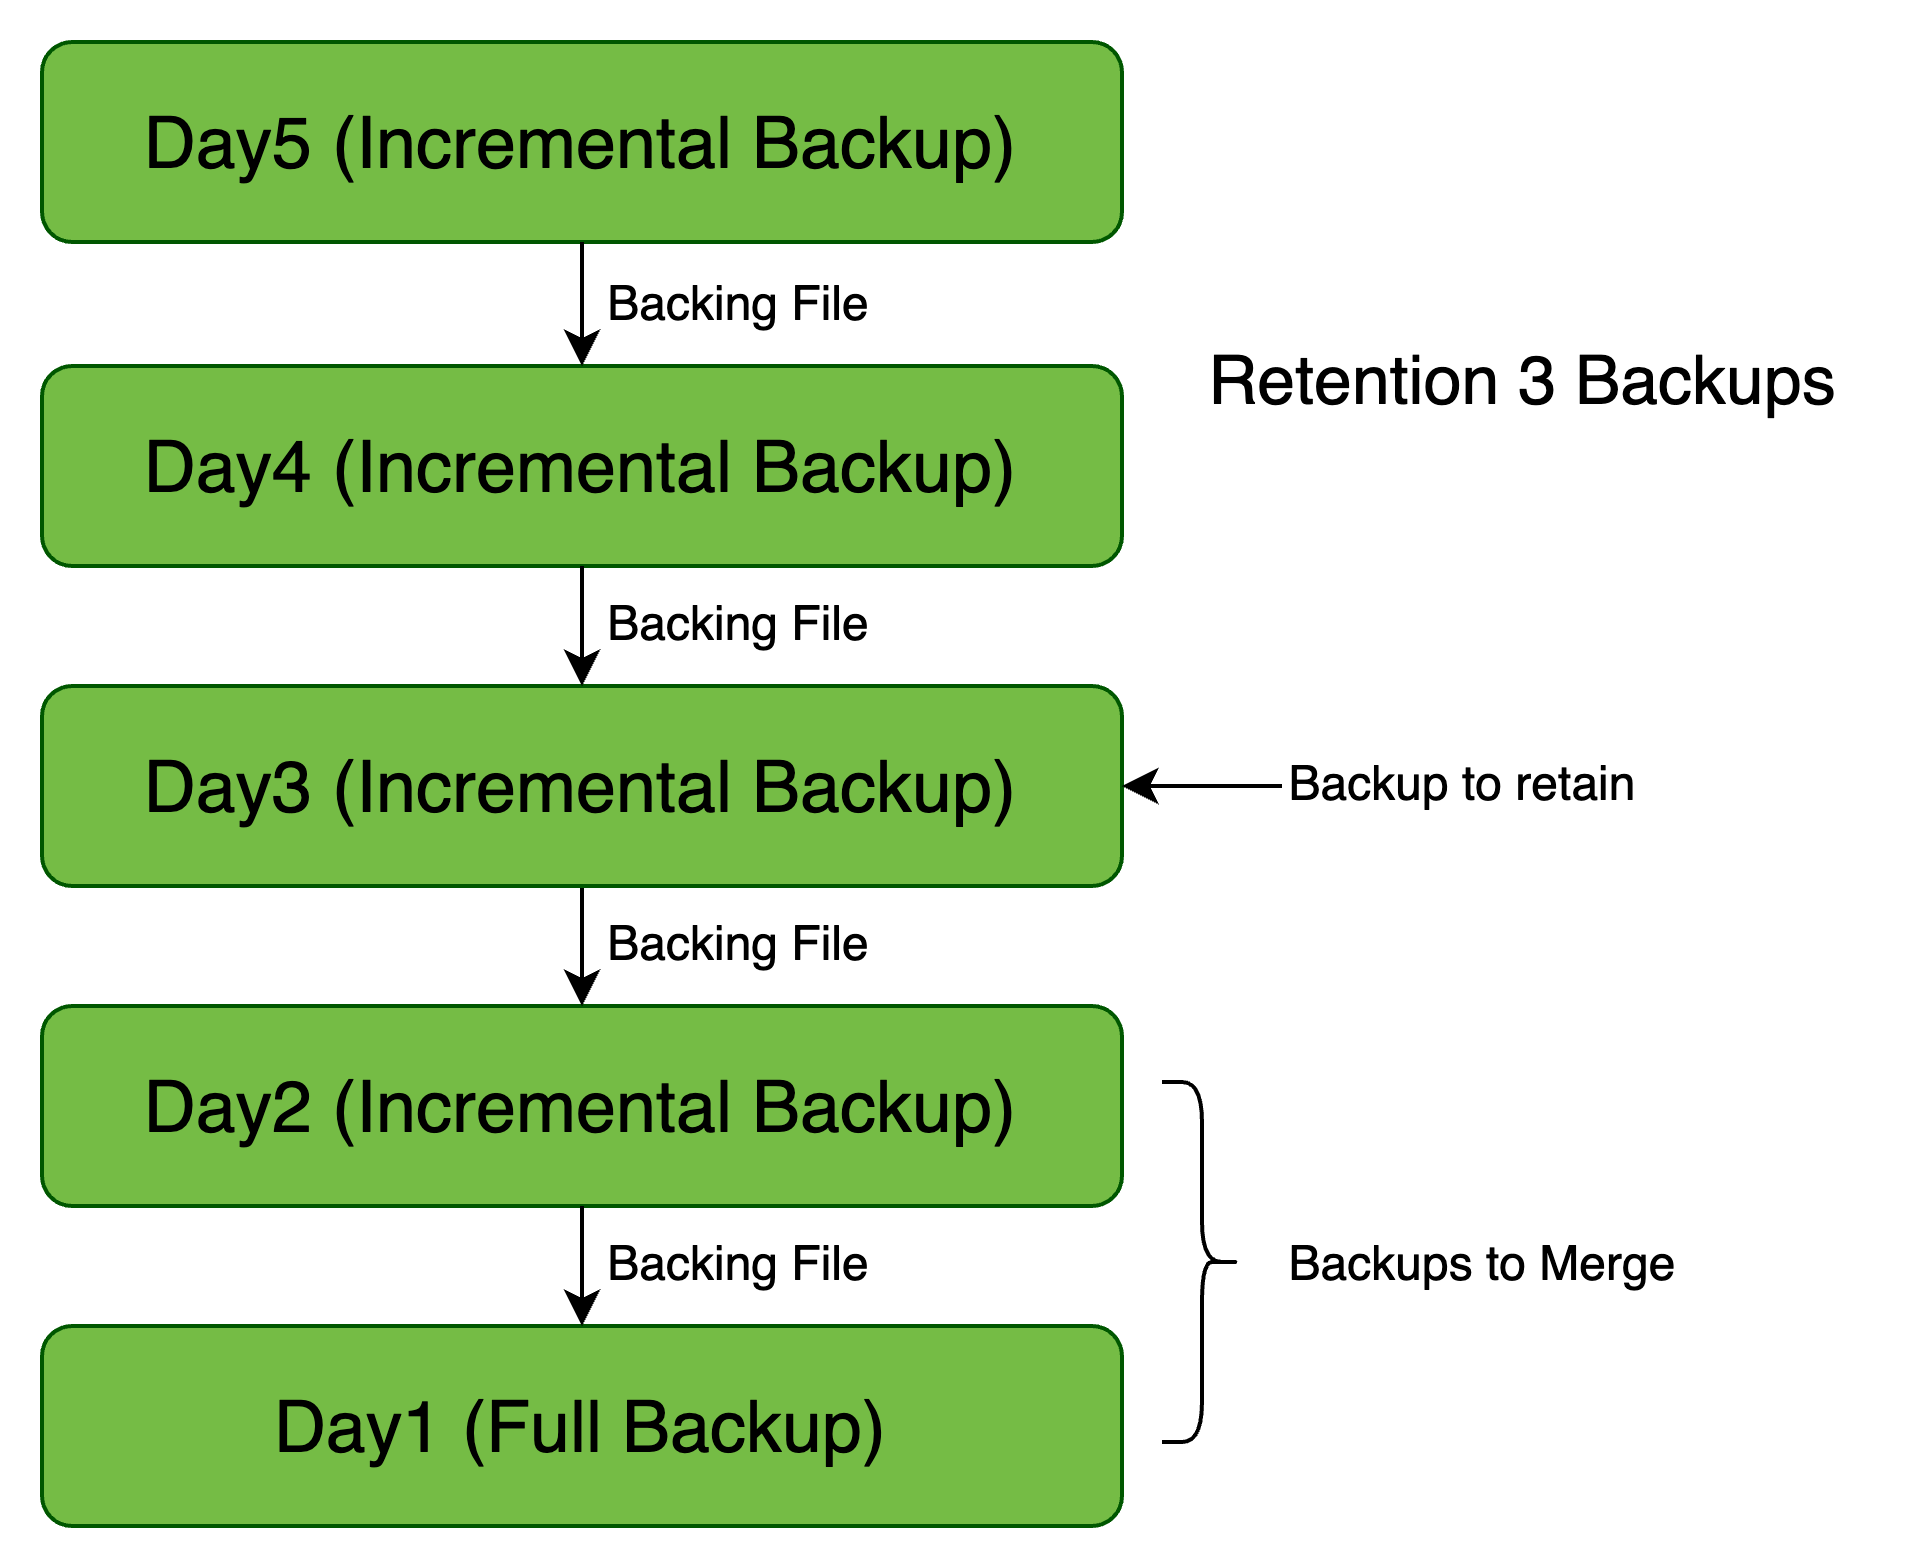This screenshot has width=1924, height=1568.
Task: Click empty black area right of Day3 box
Action: pyautogui.click(x=1500, y=786)
